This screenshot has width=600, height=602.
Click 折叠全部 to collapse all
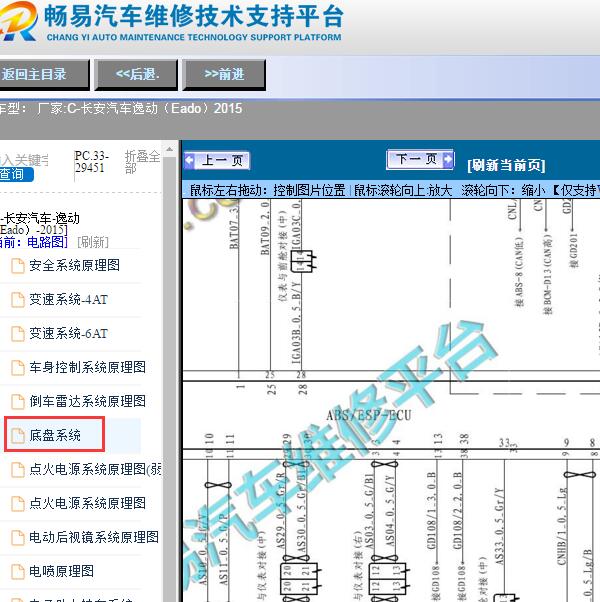pos(142,162)
